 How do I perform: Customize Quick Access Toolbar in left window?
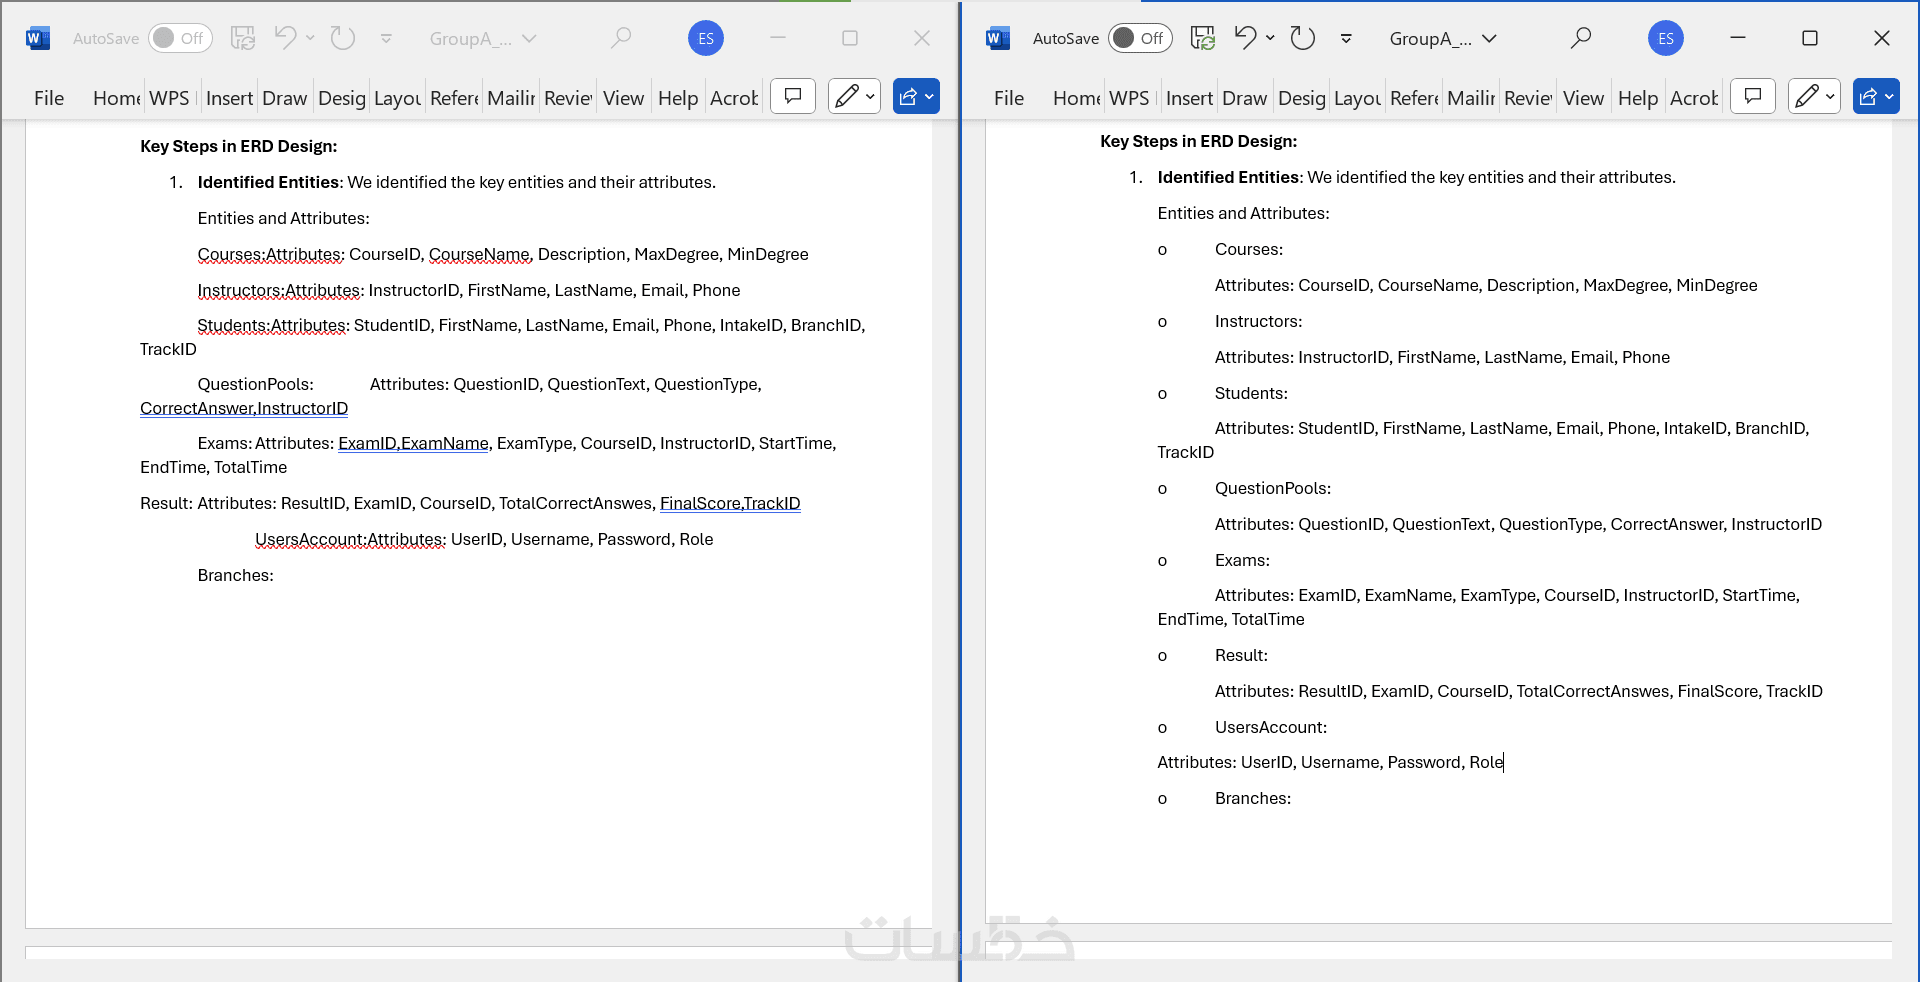(x=386, y=39)
